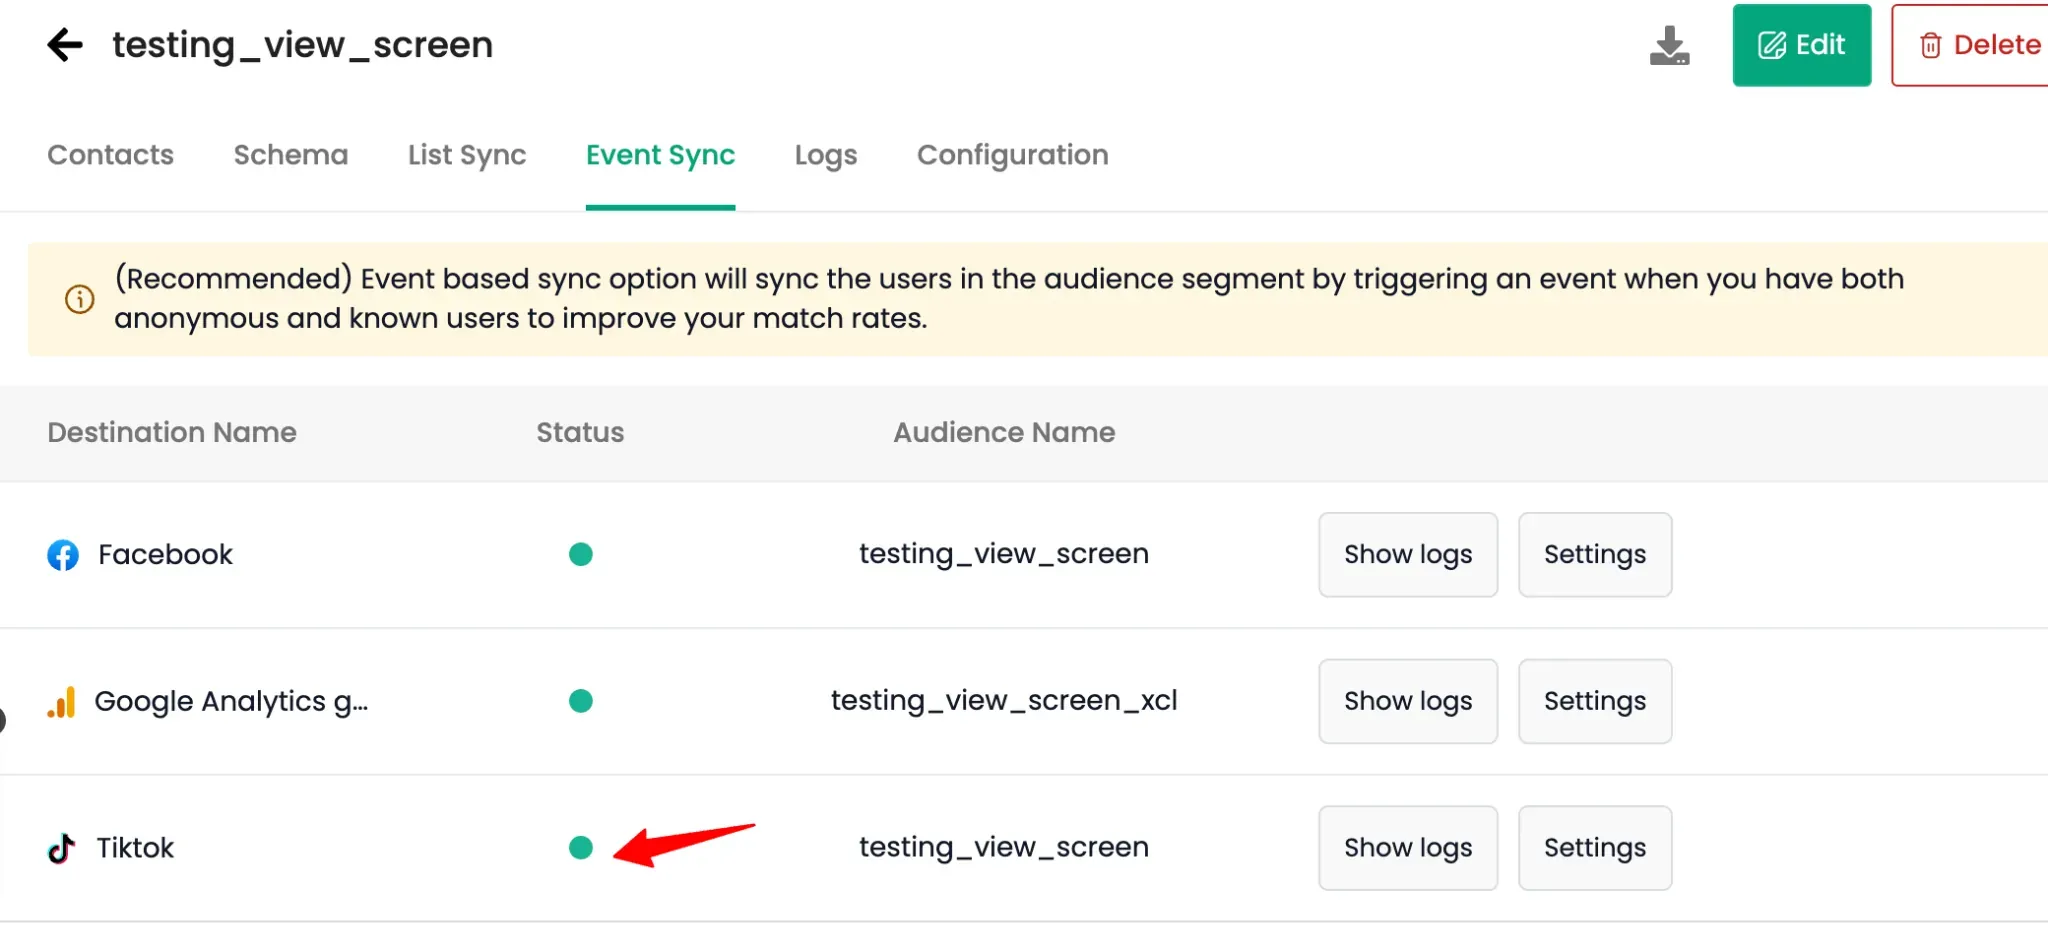Click the Tiktok logo icon
This screenshot has height=951, width=2048.
pyautogui.click(x=62, y=848)
